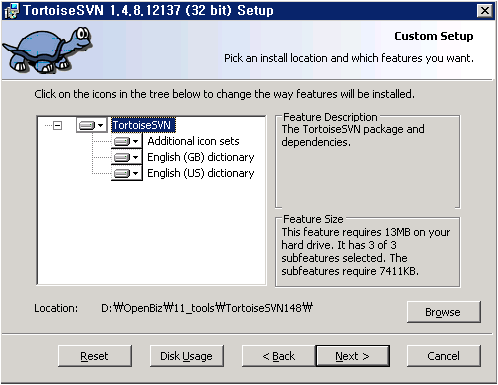The height and width of the screenshot is (385, 498).
Task: Click the Feature Description text
Action: pos(353,136)
